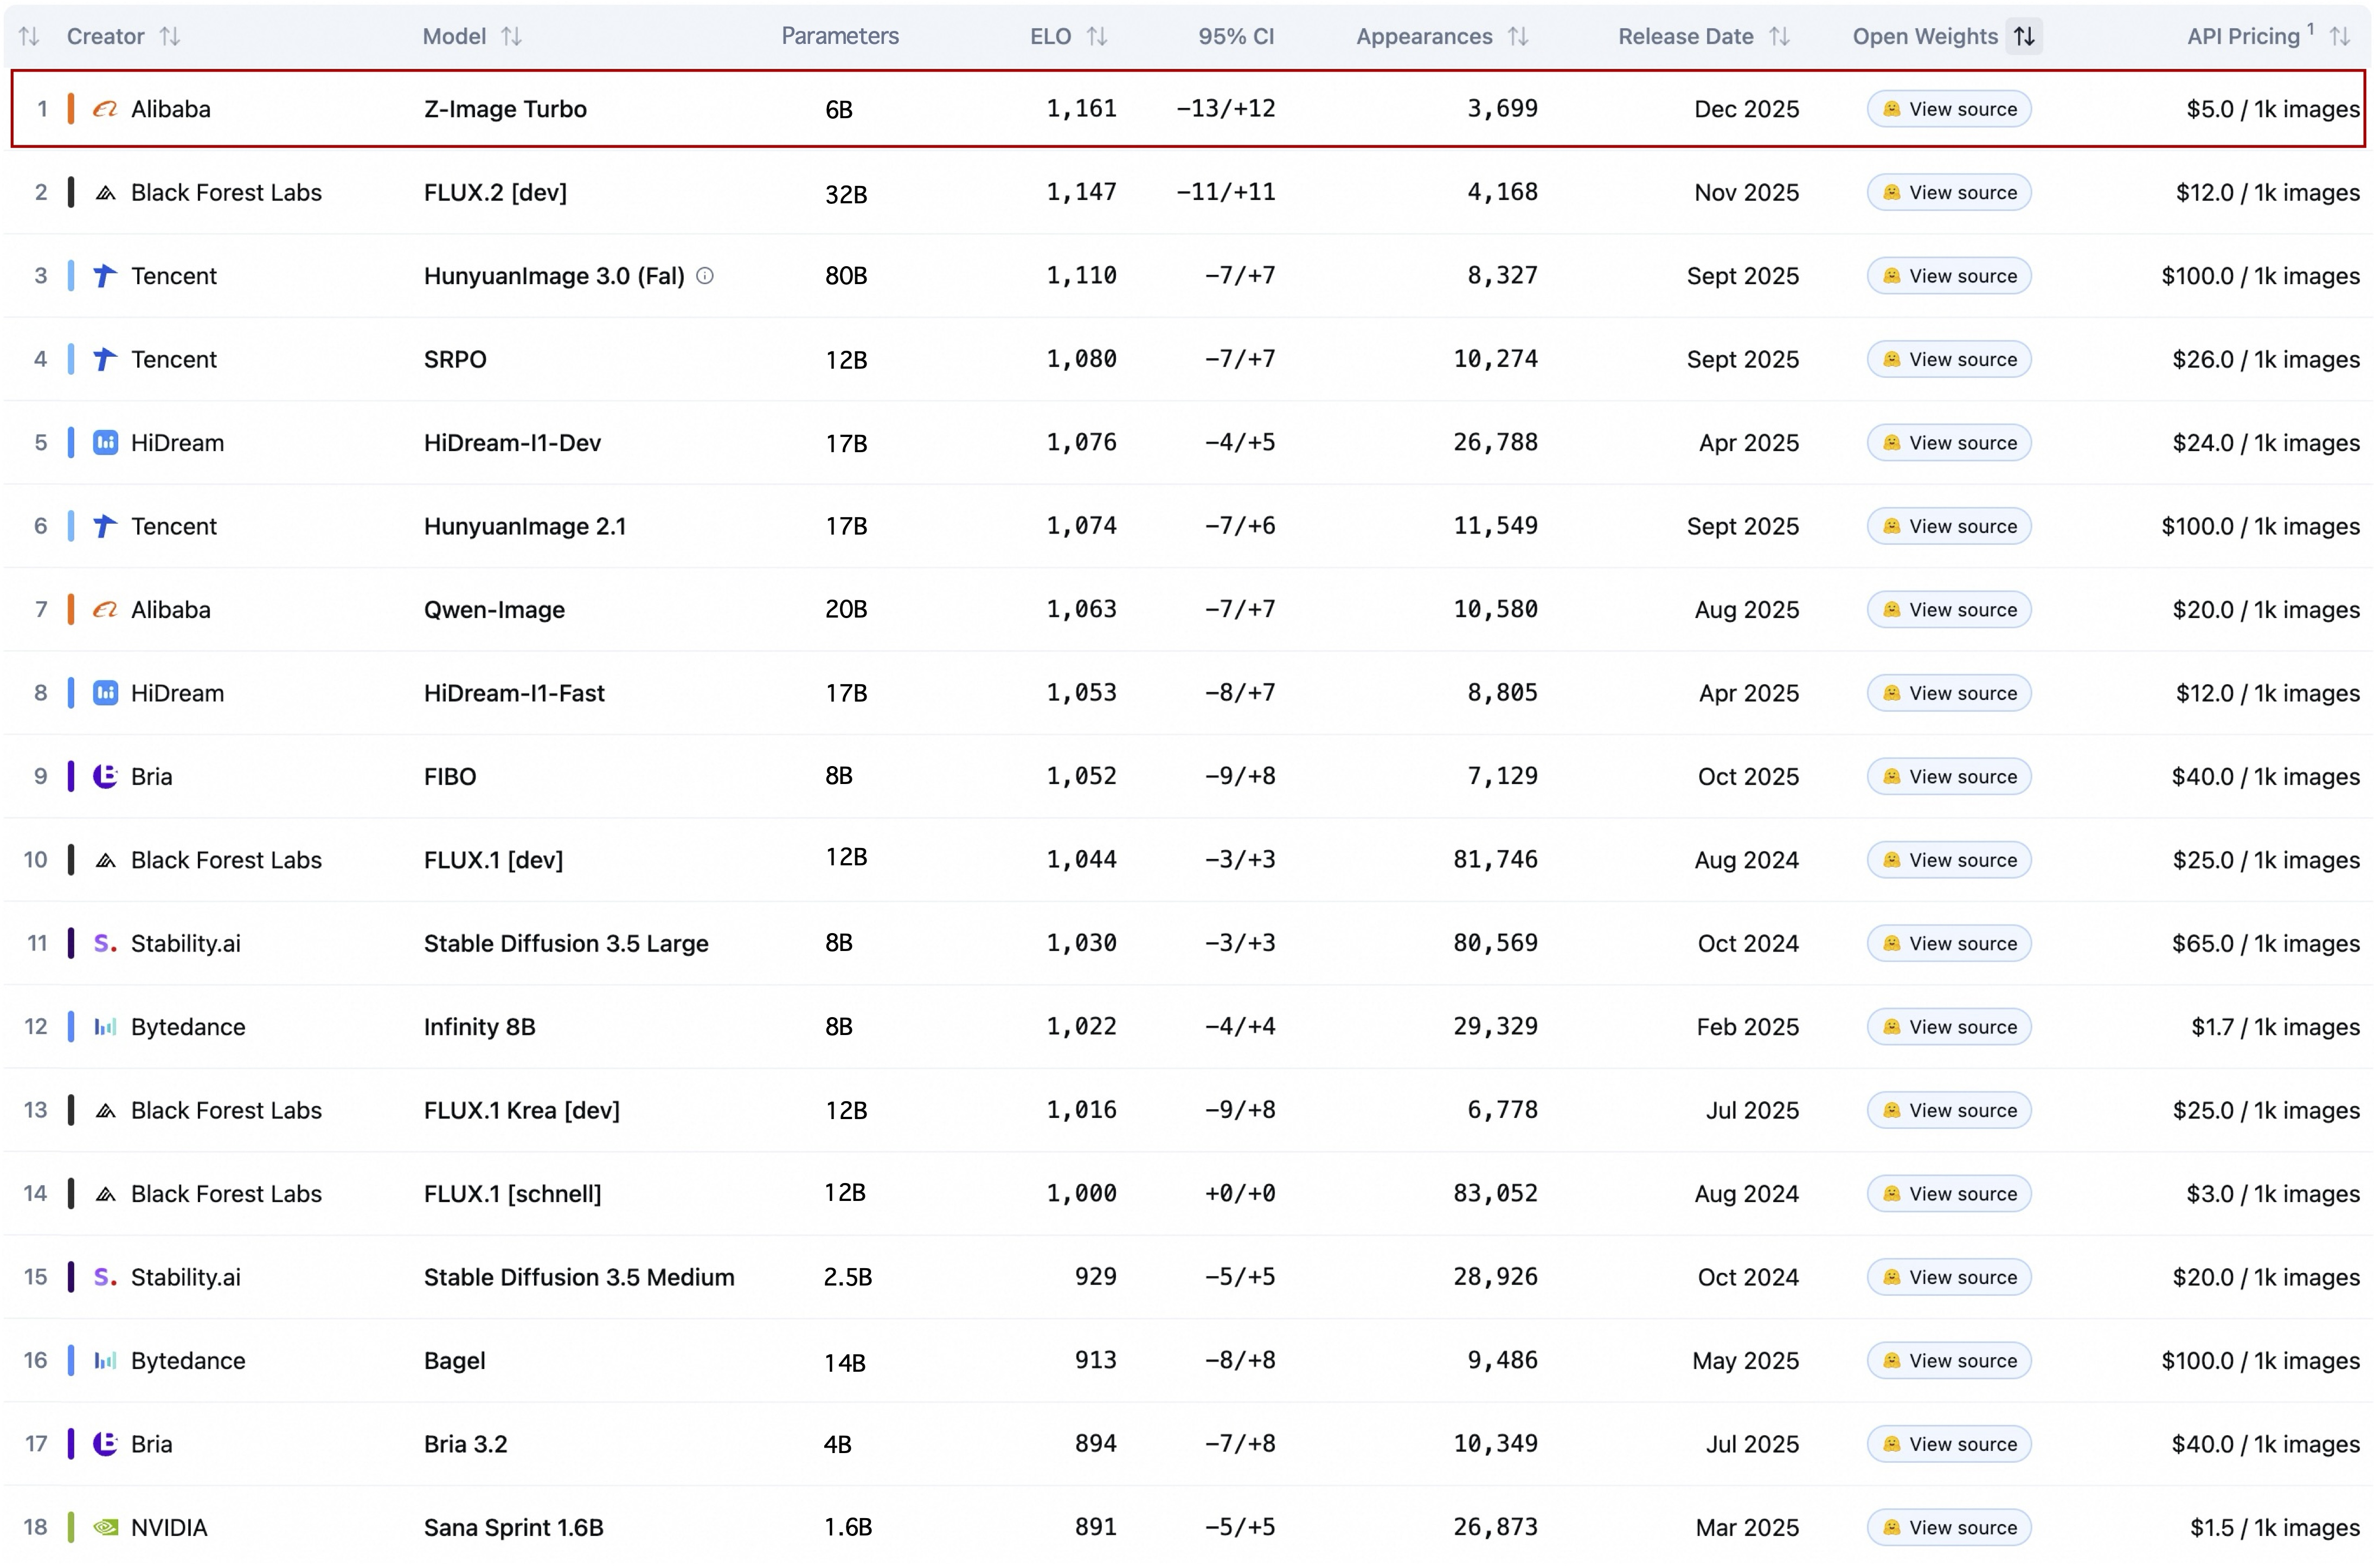Screen dimensions: 2374x1568
Task: Sort table by ELO column
Action: [1097, 37]
